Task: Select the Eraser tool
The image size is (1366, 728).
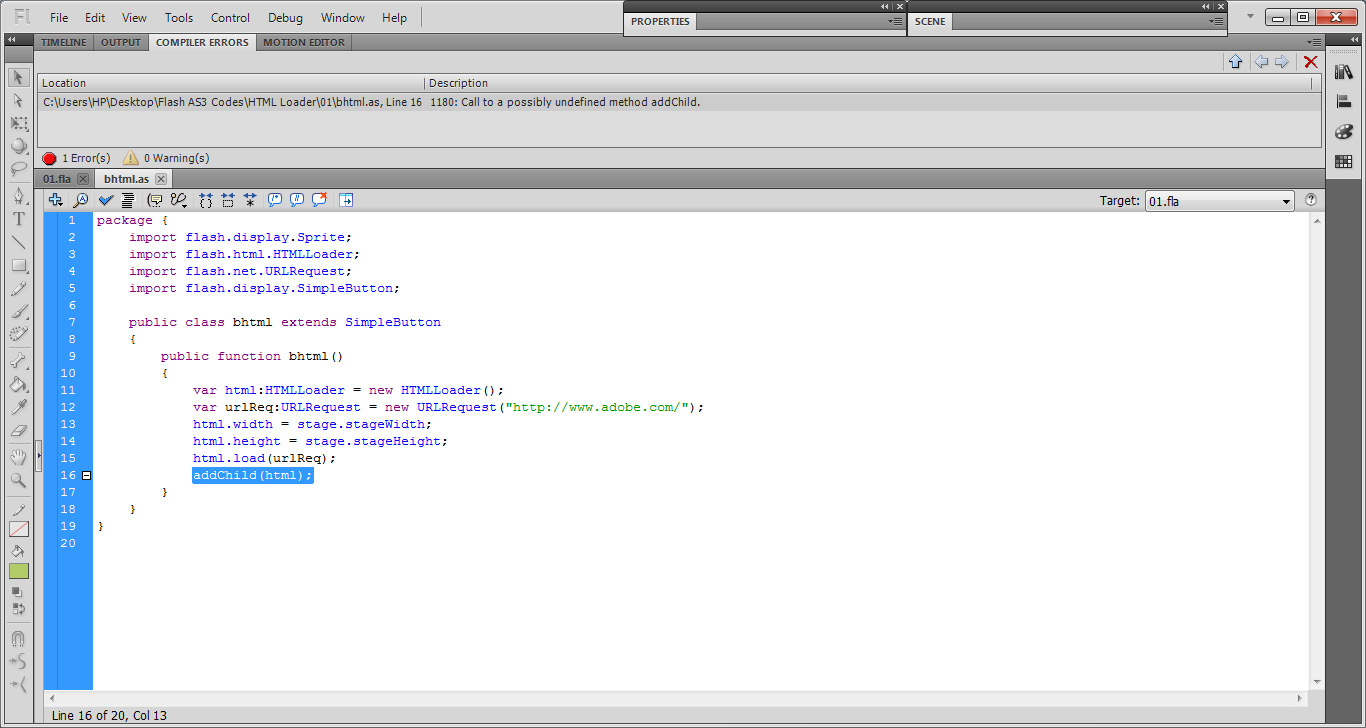Action: tap(18, 430)
